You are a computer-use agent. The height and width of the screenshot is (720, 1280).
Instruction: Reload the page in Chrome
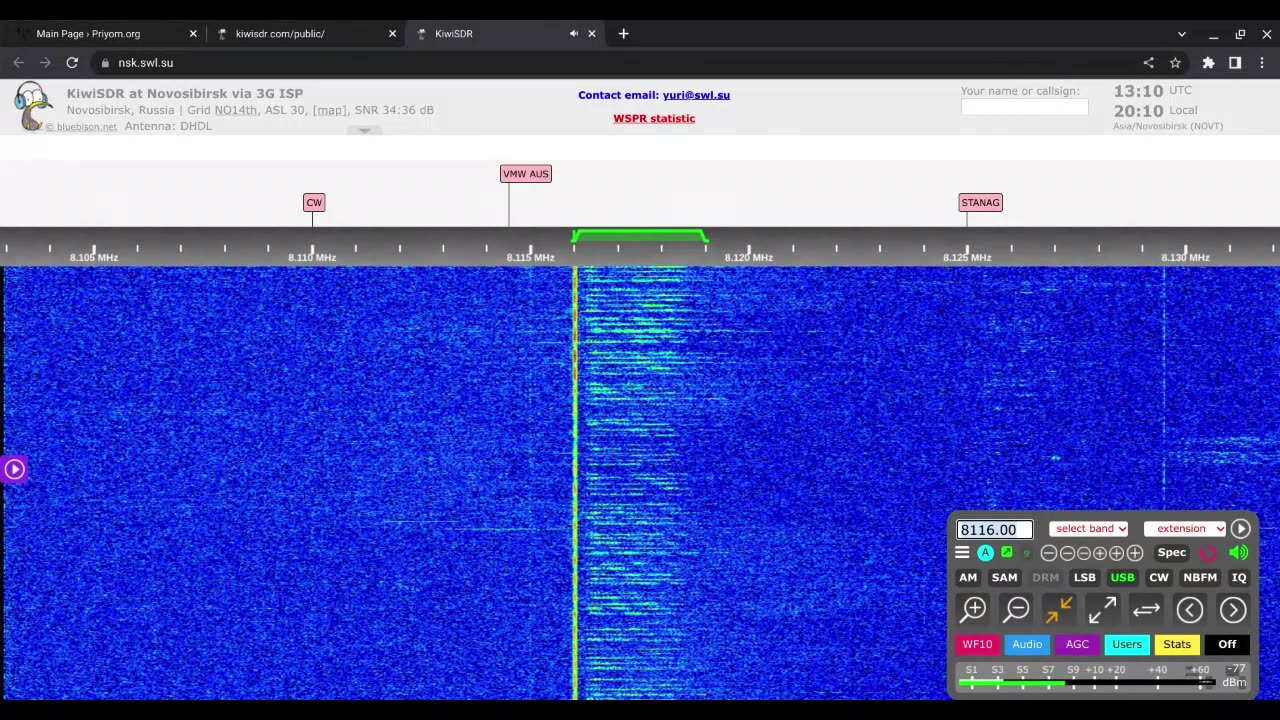pyautogui.click(x=72, y=62)
